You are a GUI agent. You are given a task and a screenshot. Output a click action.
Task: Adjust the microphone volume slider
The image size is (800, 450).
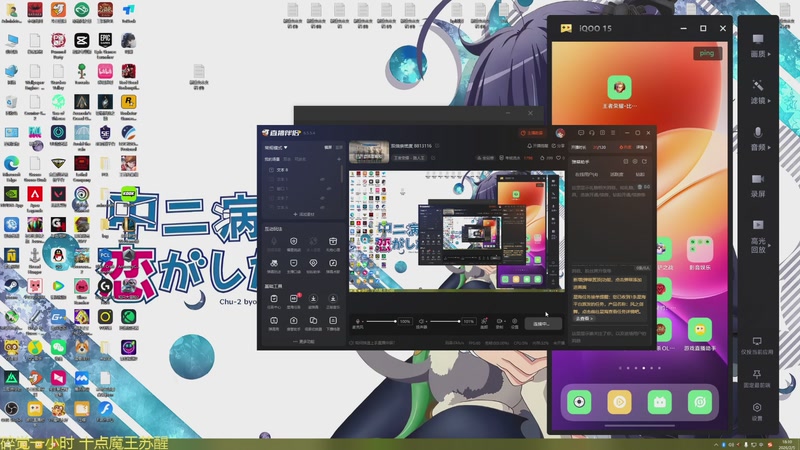click(381, 321)
